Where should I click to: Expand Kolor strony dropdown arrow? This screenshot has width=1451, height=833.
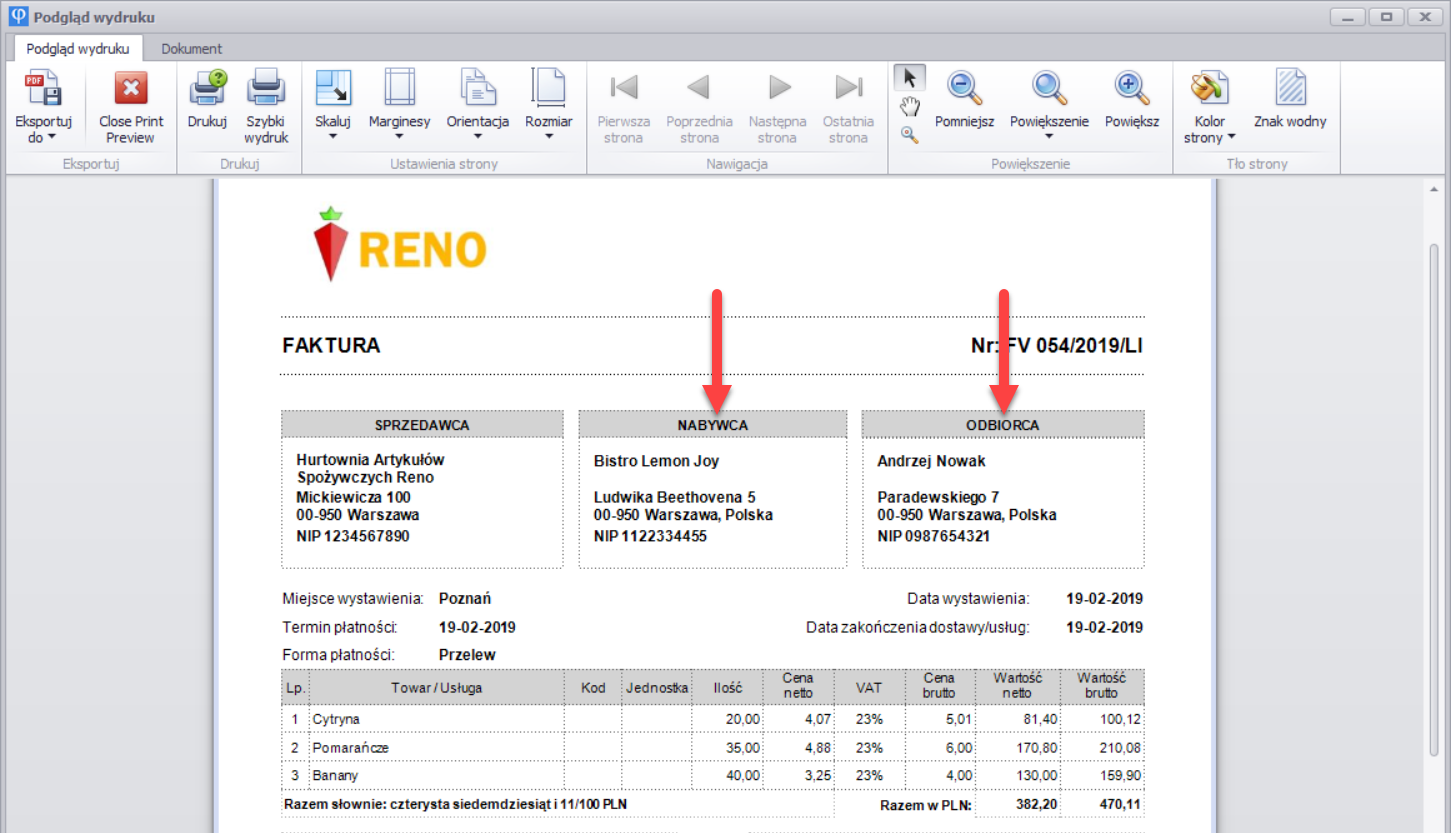point(1232,138)
